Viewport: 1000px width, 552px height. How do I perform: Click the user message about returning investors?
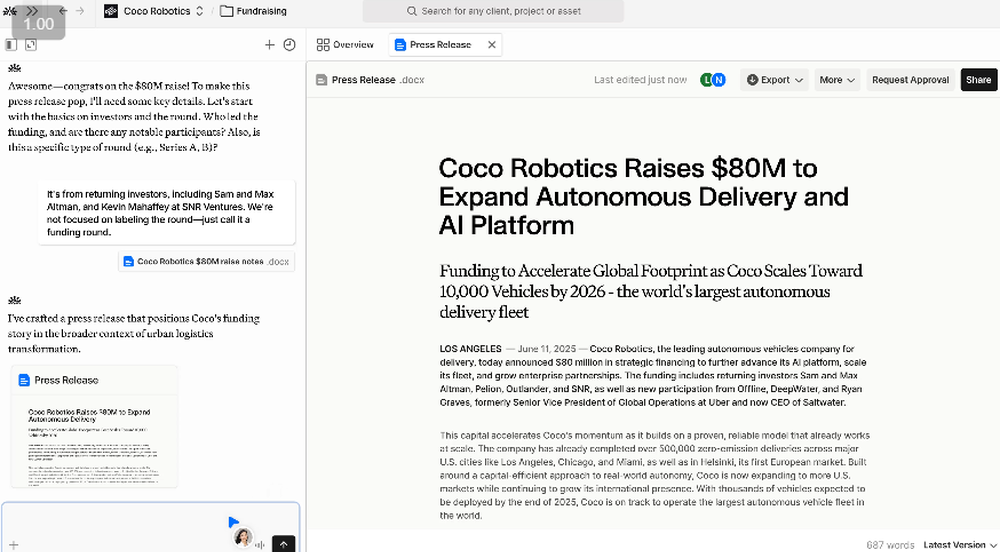[x=166, y=213]
